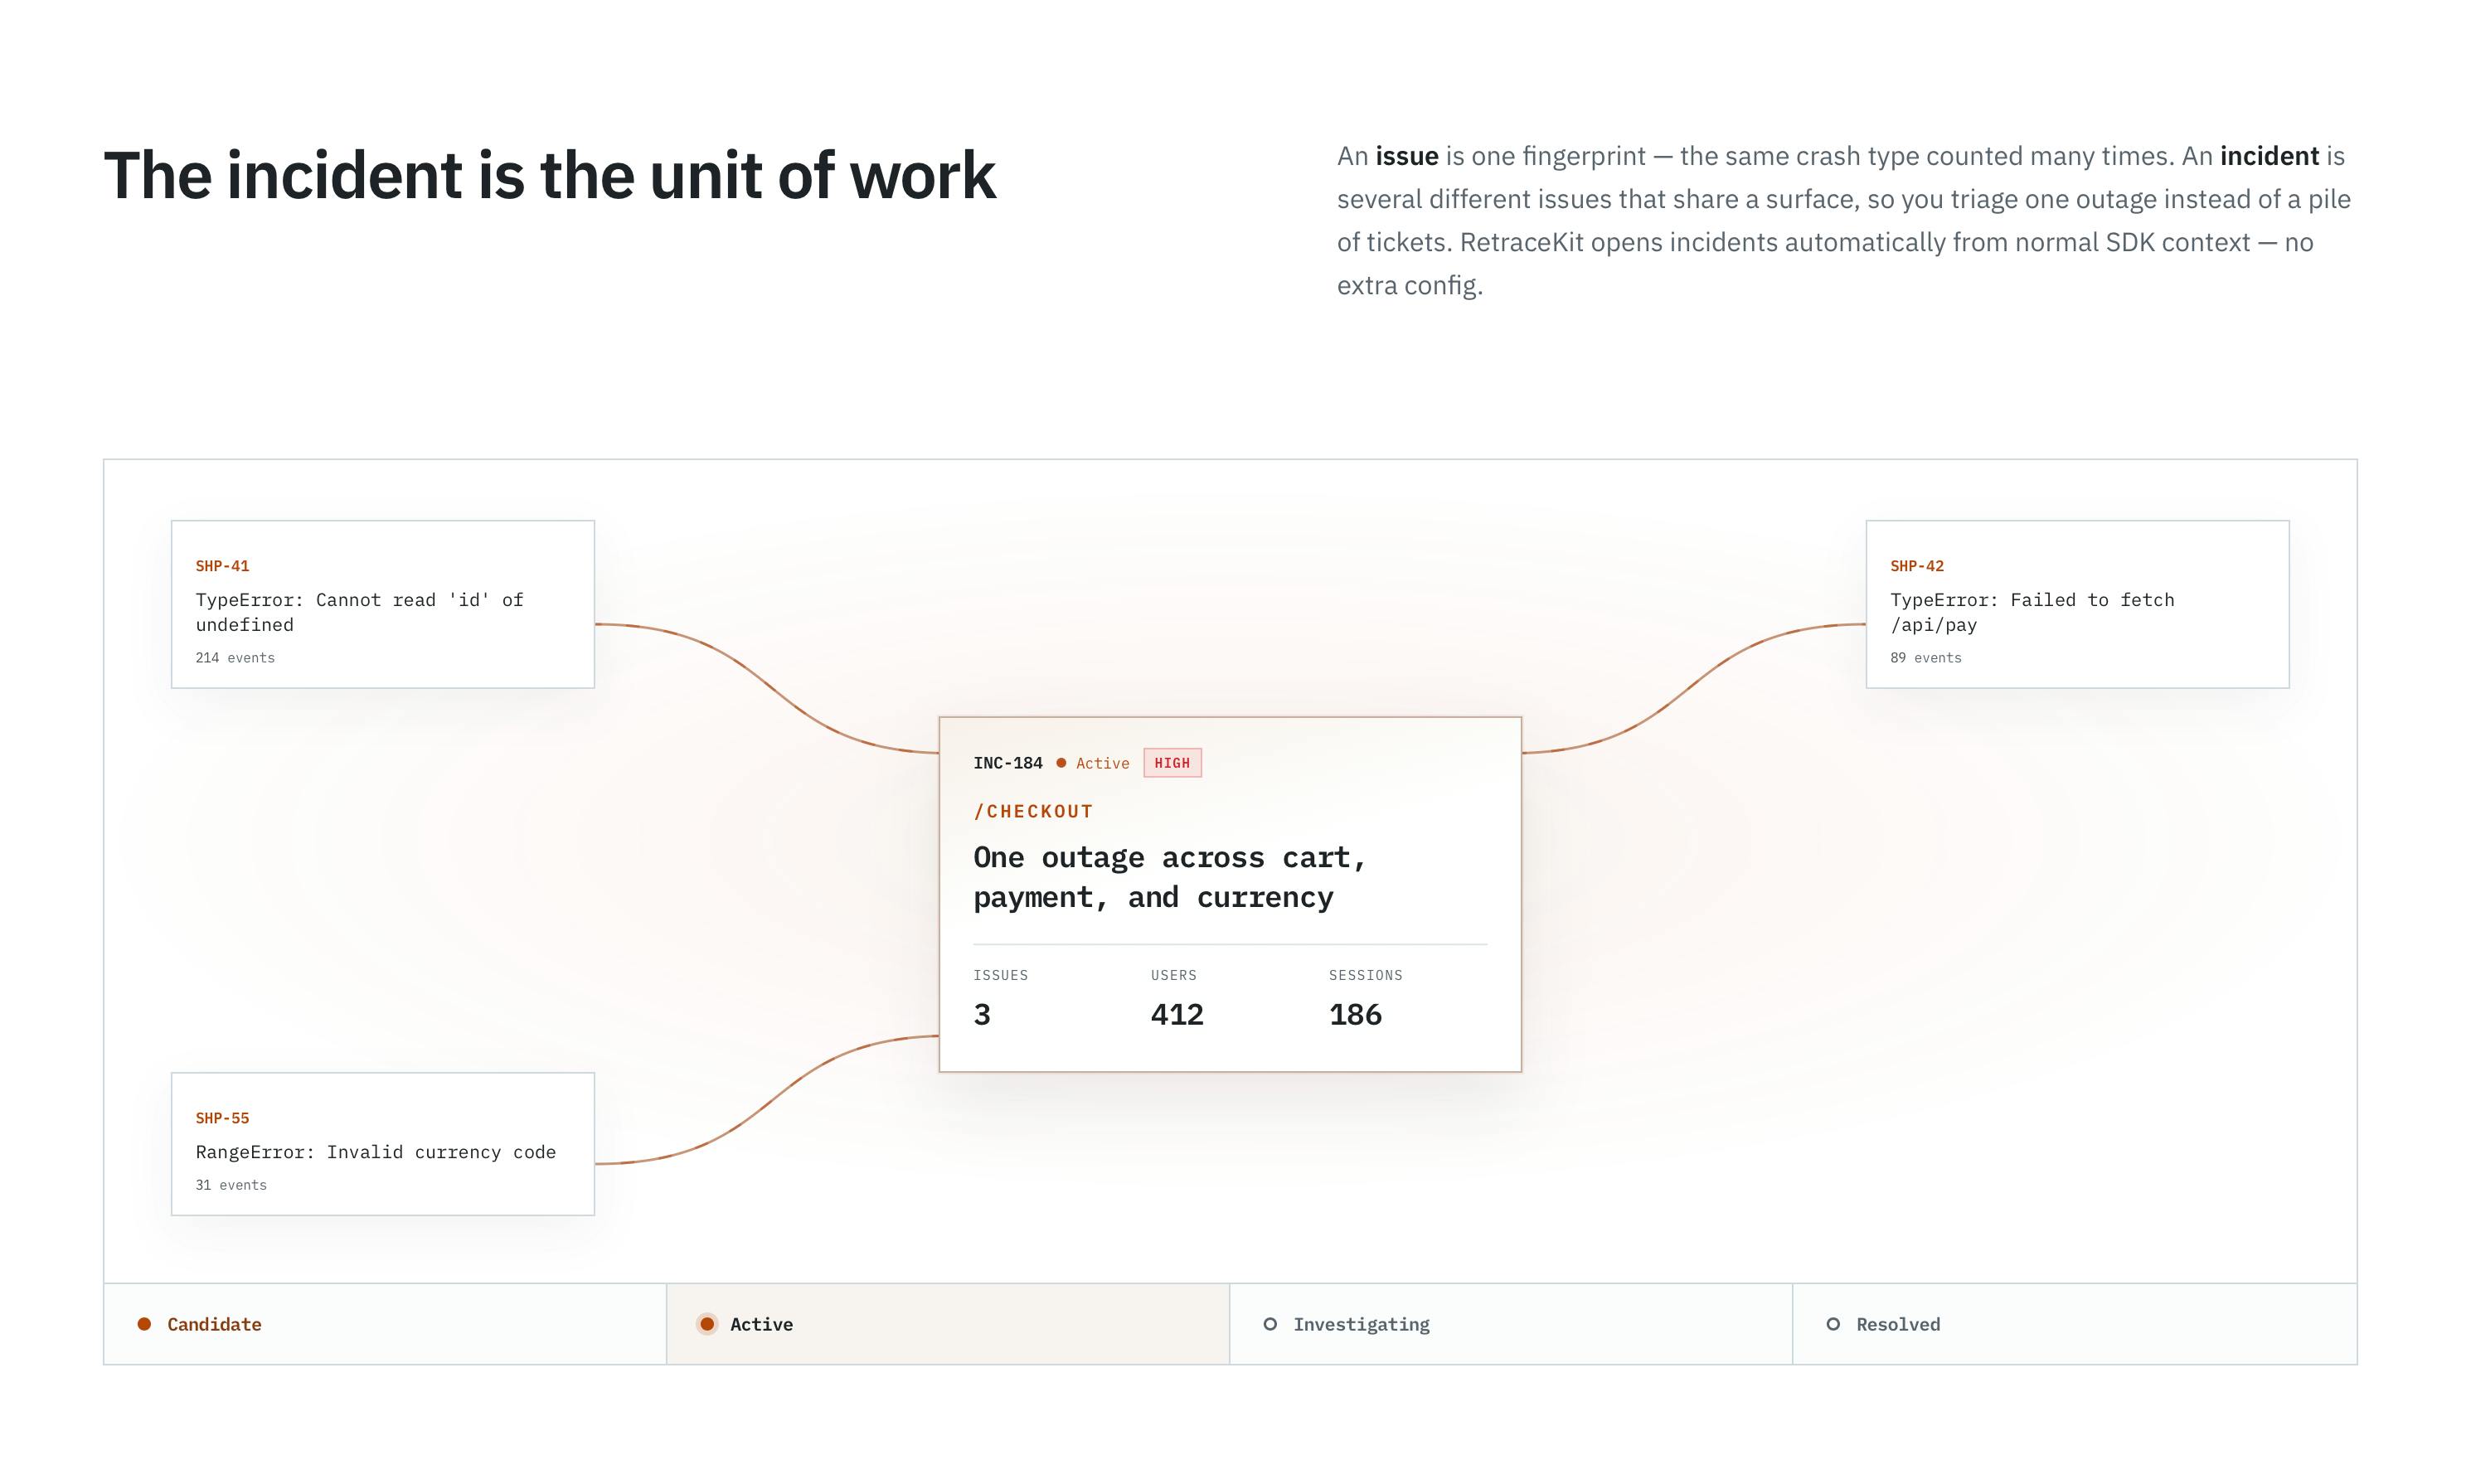Switch to the Resolved stage tab
2471x1484 pixels.
[2075, 1324]
